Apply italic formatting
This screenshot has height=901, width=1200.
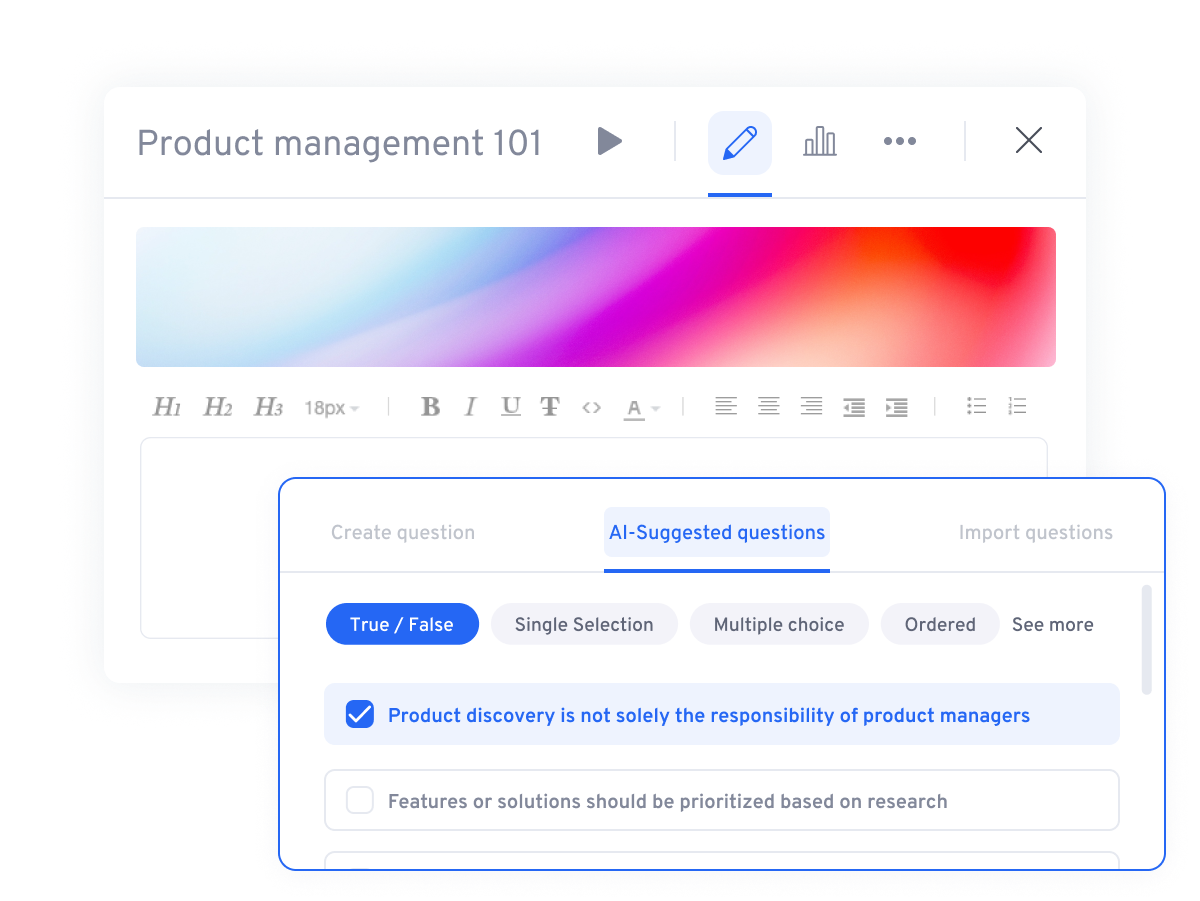tap(470, 406)
